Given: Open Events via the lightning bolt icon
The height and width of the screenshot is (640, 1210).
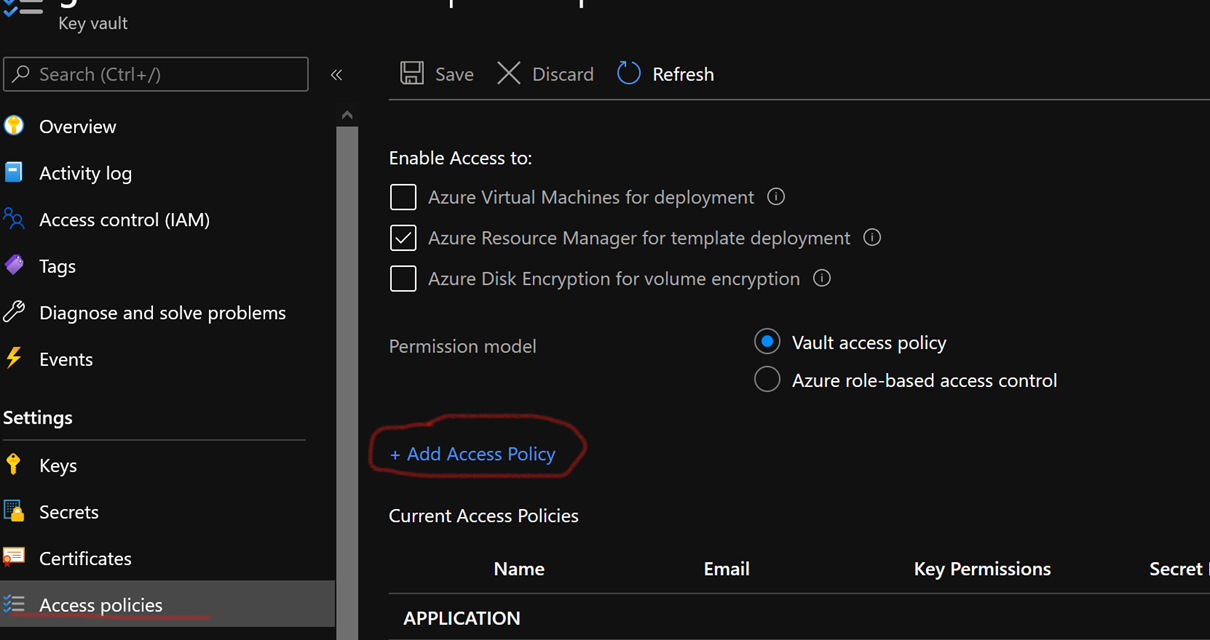Looking at the screenshot, I should point(17,358).
